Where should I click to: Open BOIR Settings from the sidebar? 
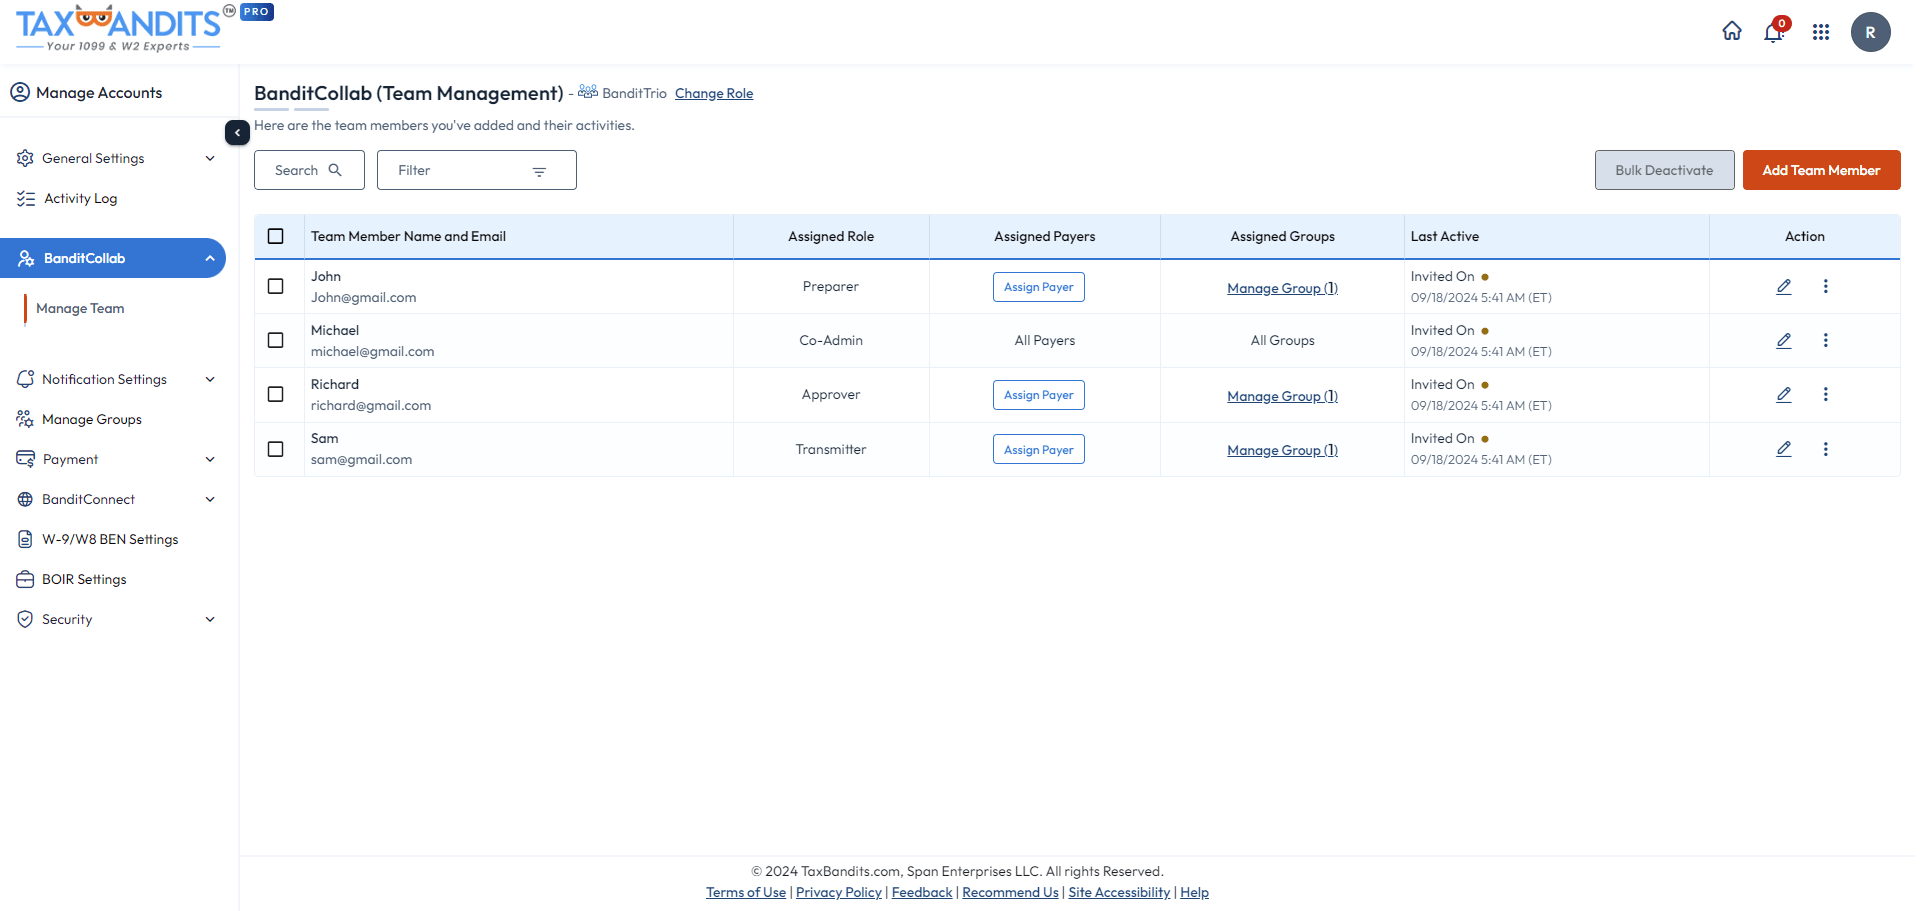coord(84,579)
